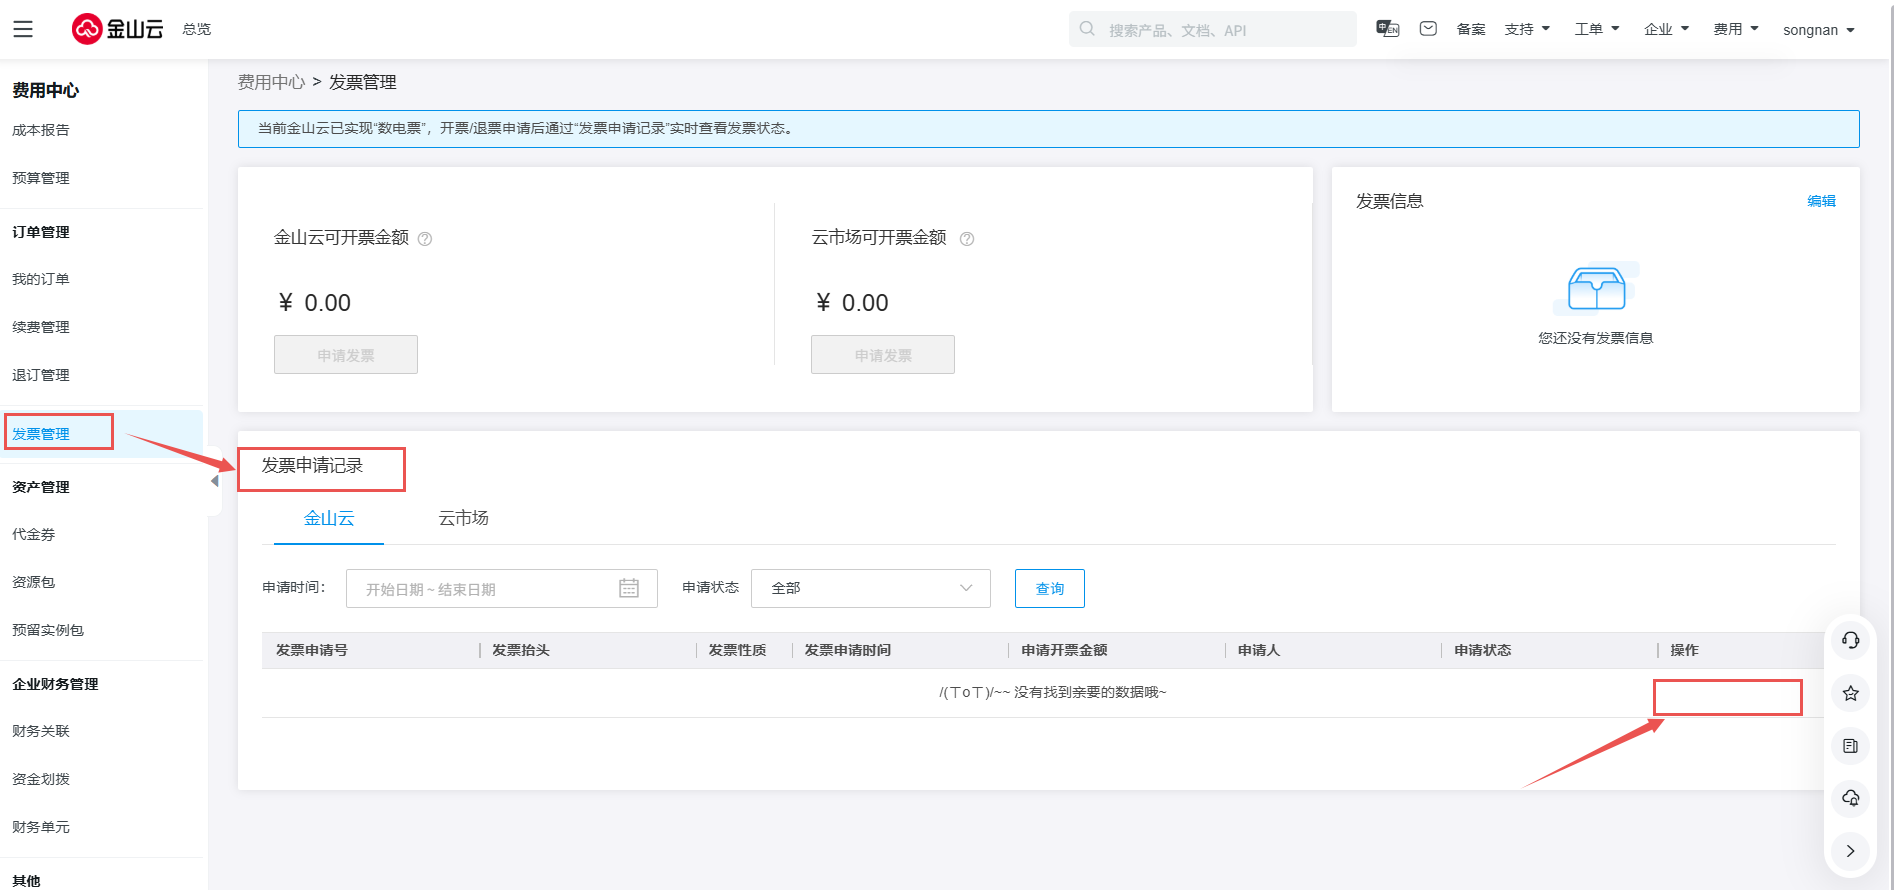The image size is (1894, 890).
Task: Open 我的订单 in the sidebar
Action: click(x=41, y=279)
